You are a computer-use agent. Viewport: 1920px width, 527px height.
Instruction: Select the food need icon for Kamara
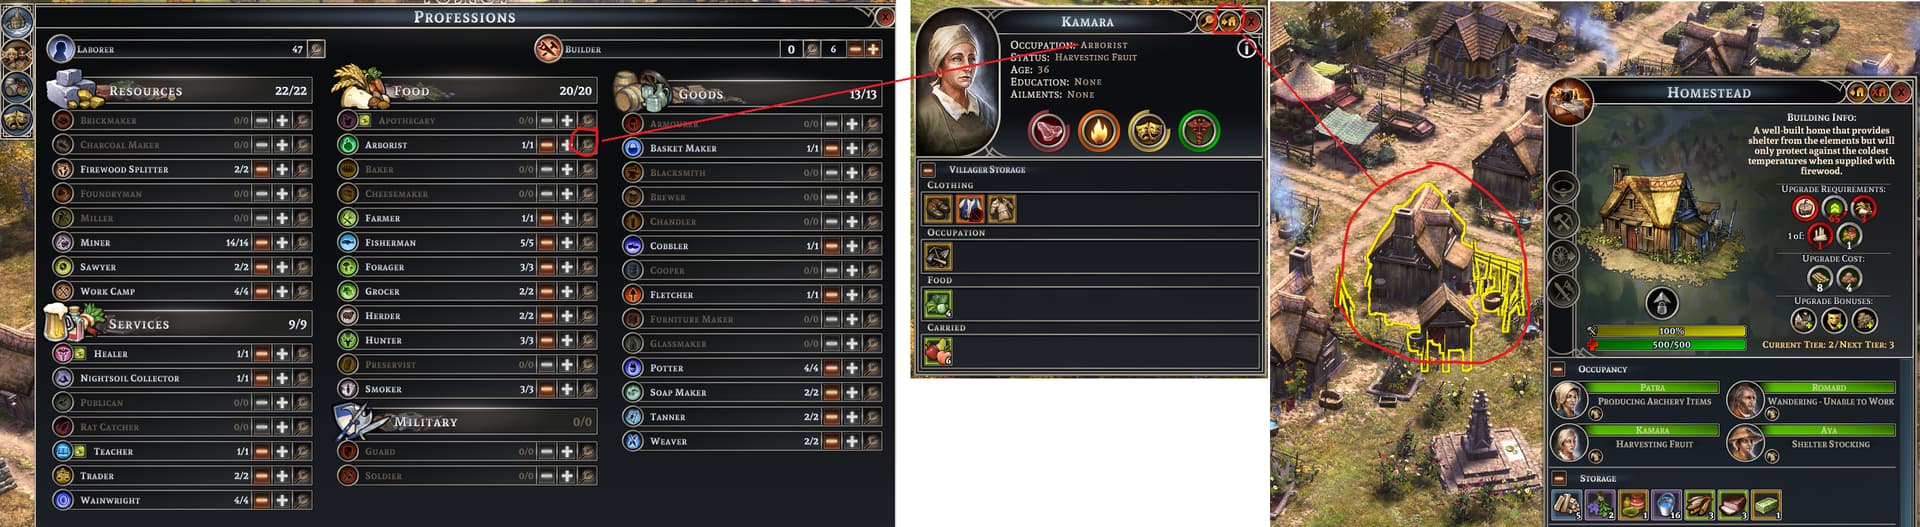(x=1049, y=131)
